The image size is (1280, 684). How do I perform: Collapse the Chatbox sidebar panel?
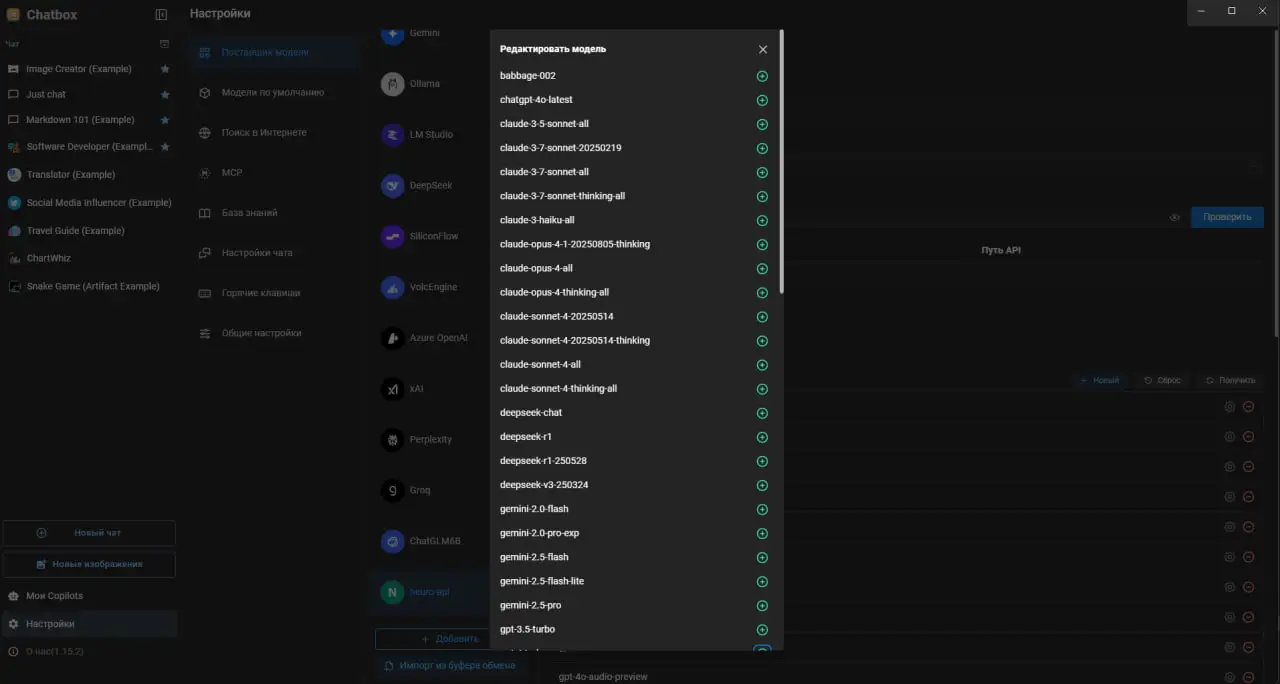(162, 15)
